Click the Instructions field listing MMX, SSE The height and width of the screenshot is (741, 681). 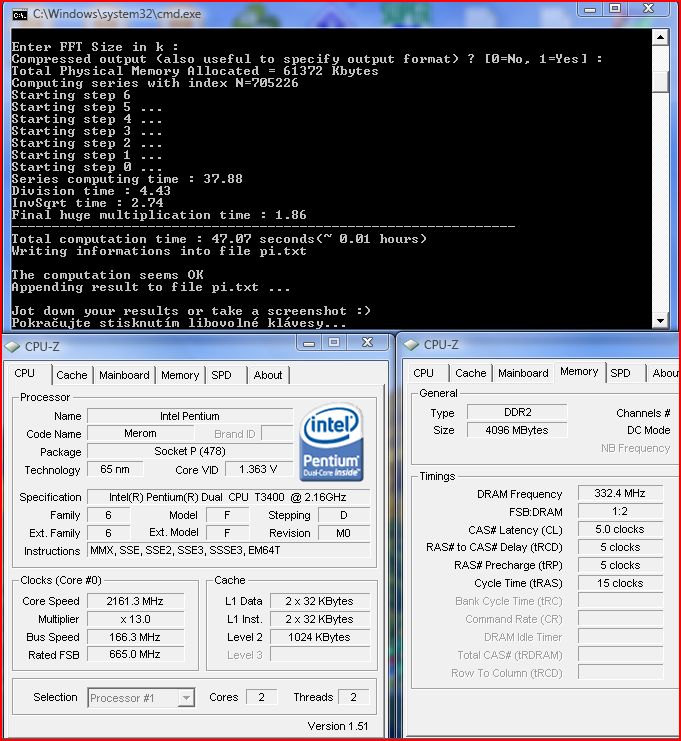(x=228, y=551)
